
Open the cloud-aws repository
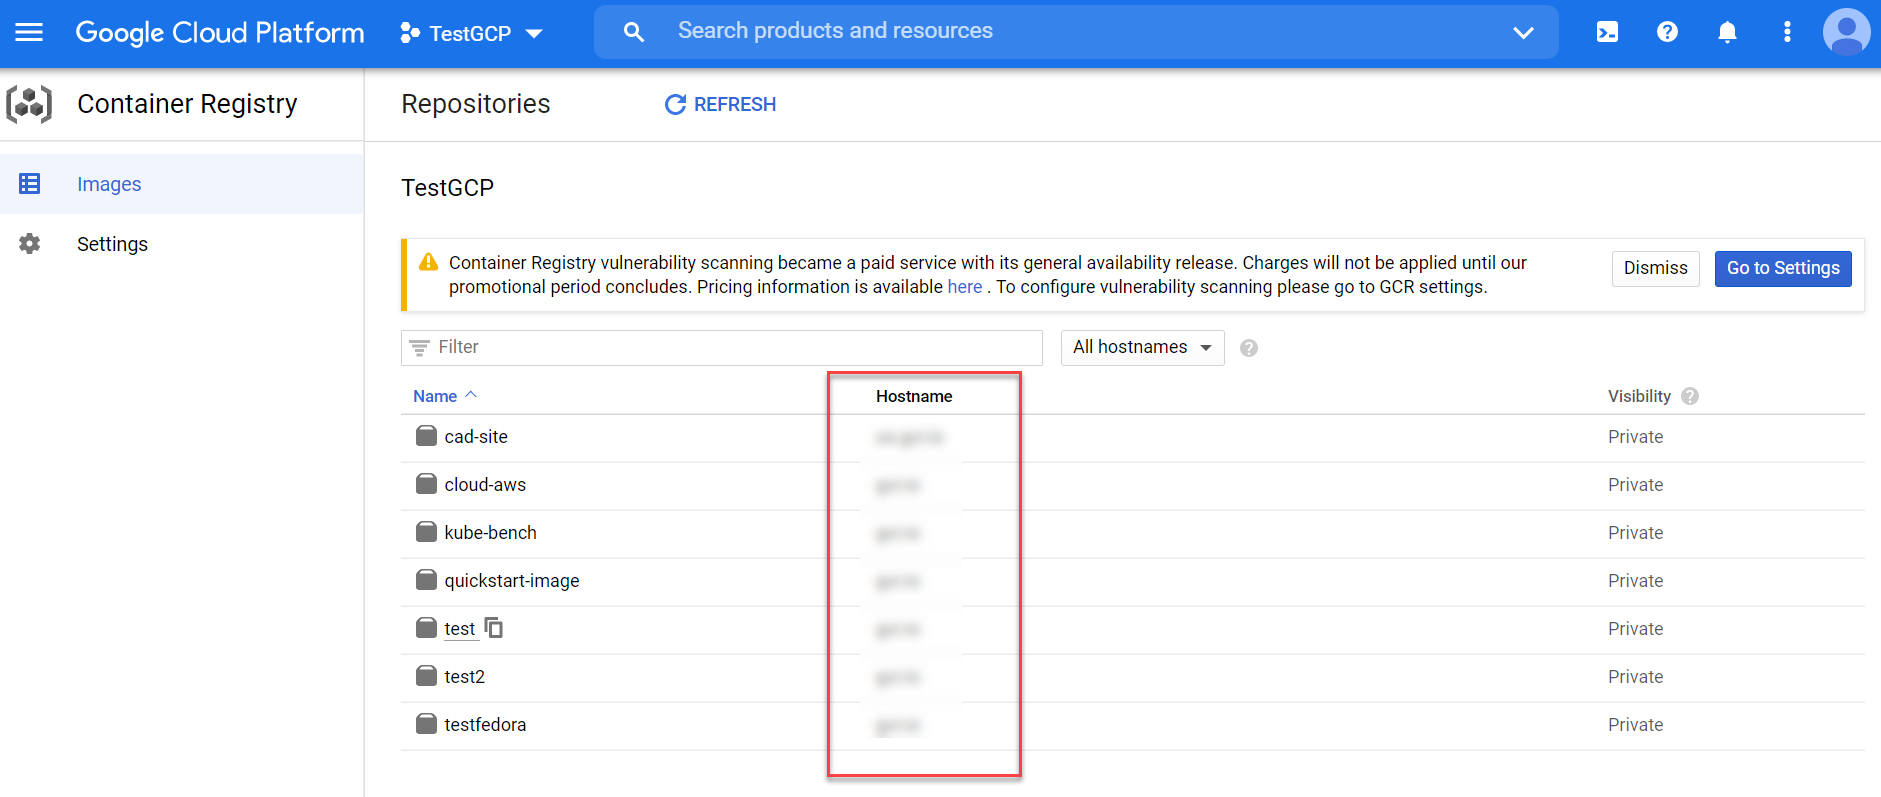click(x=485, y=485)
